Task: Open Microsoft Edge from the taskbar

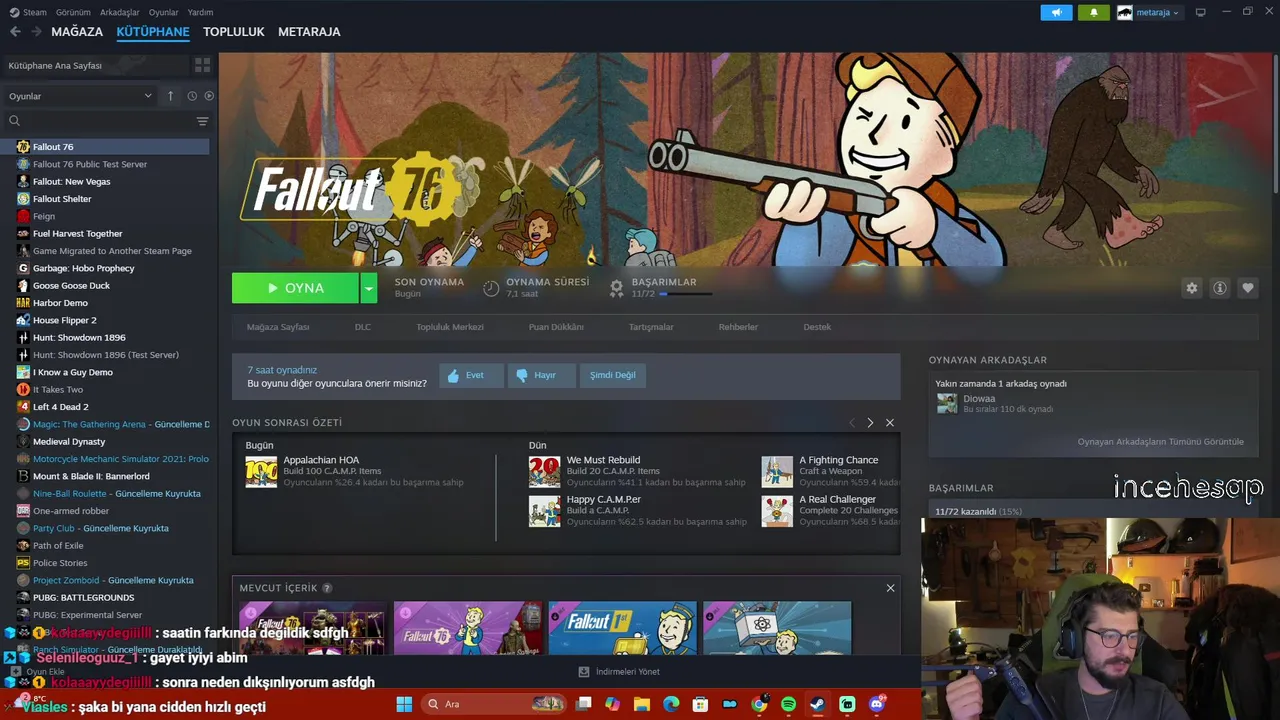Action: click(671, 704)
